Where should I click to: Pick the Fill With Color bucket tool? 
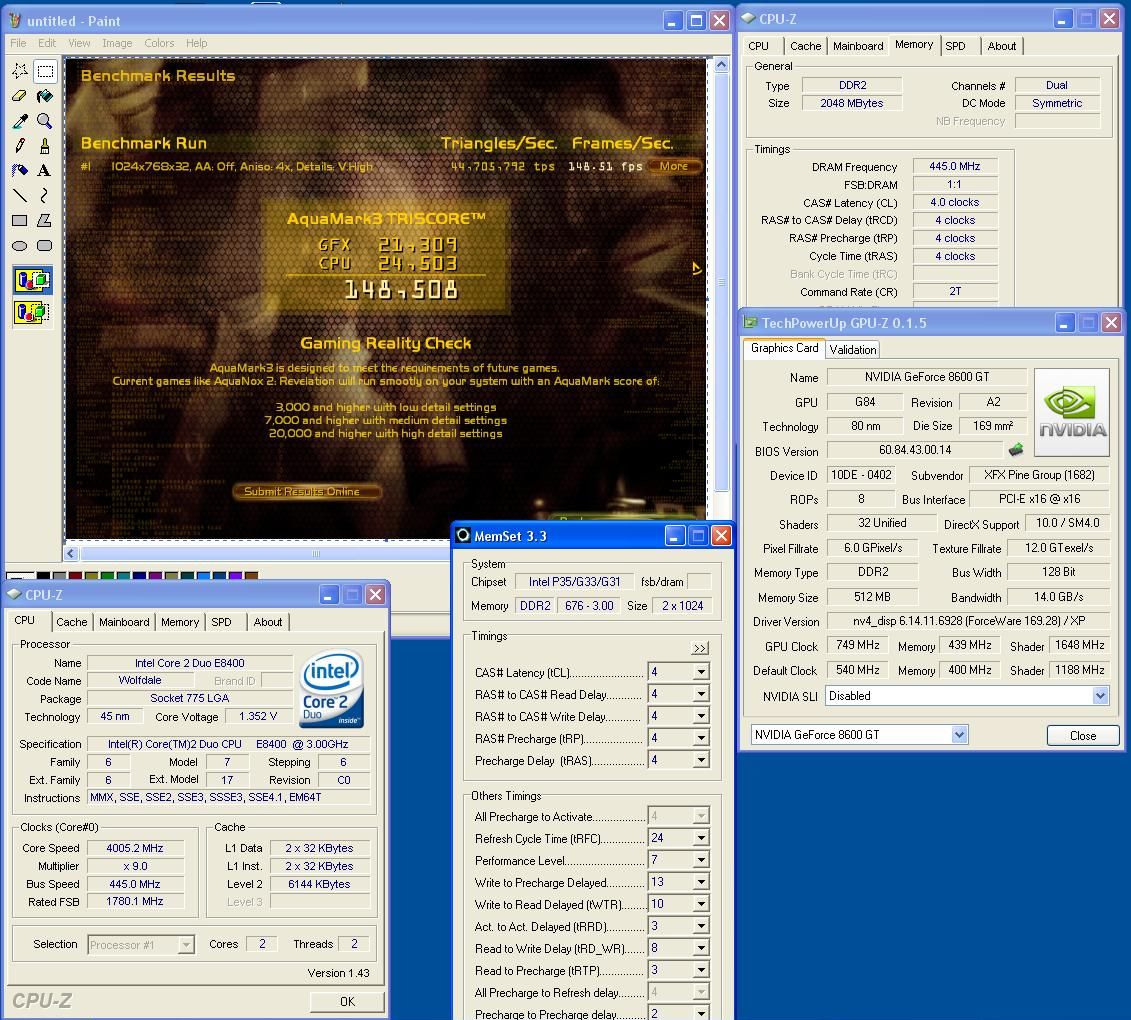click(x=45, y=96)
